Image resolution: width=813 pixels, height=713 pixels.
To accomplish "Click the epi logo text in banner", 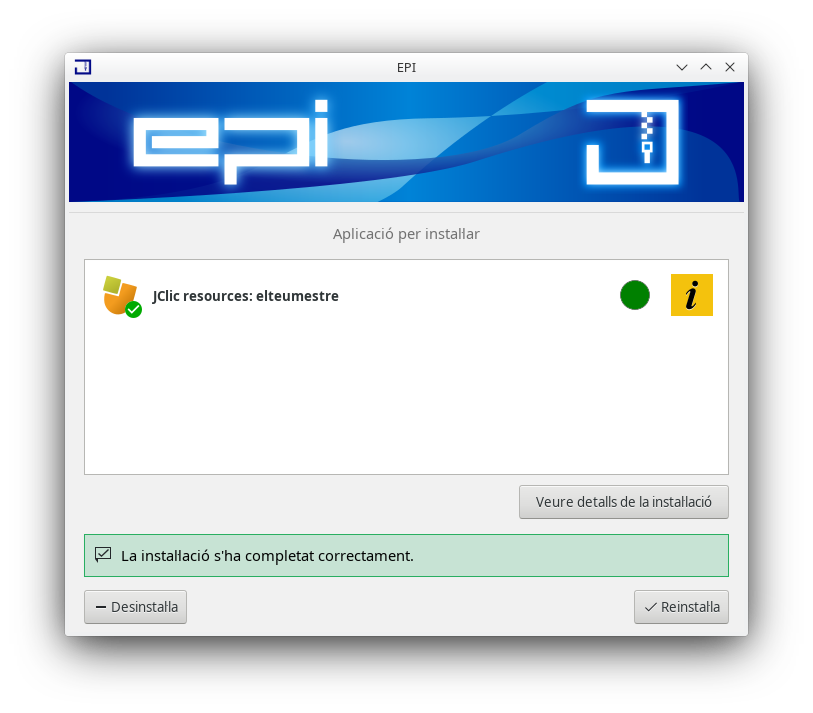I will tap(231, 142).
